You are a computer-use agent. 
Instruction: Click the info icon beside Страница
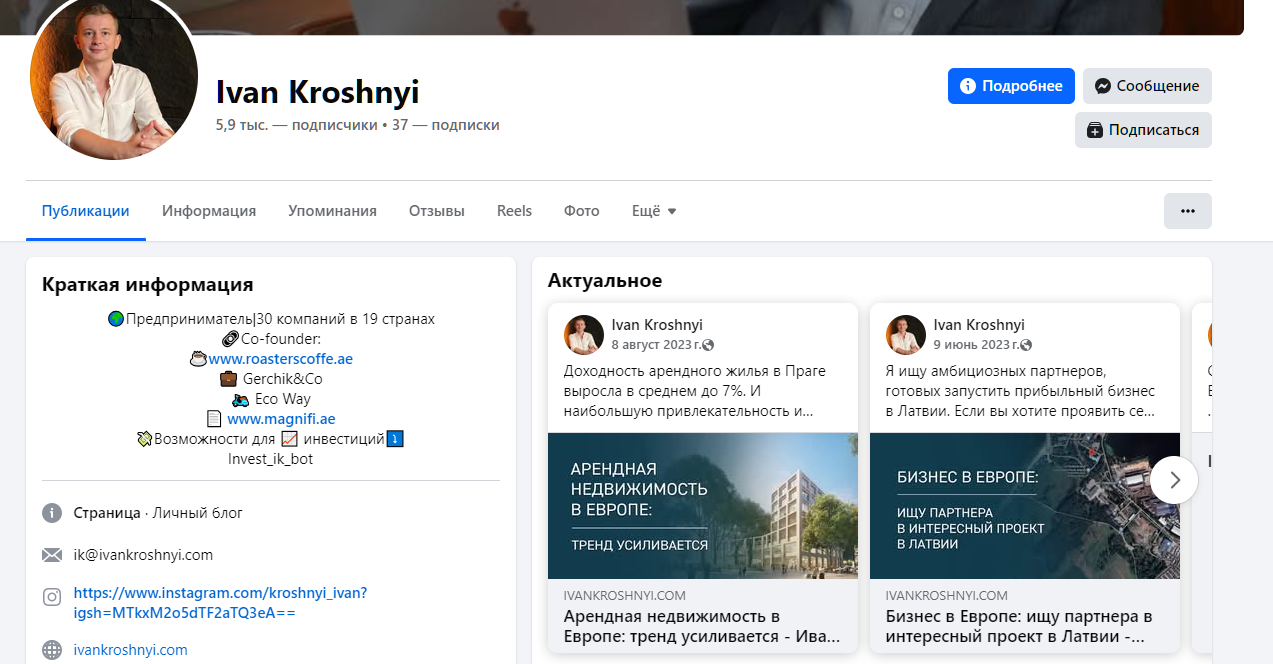point(52,513)
